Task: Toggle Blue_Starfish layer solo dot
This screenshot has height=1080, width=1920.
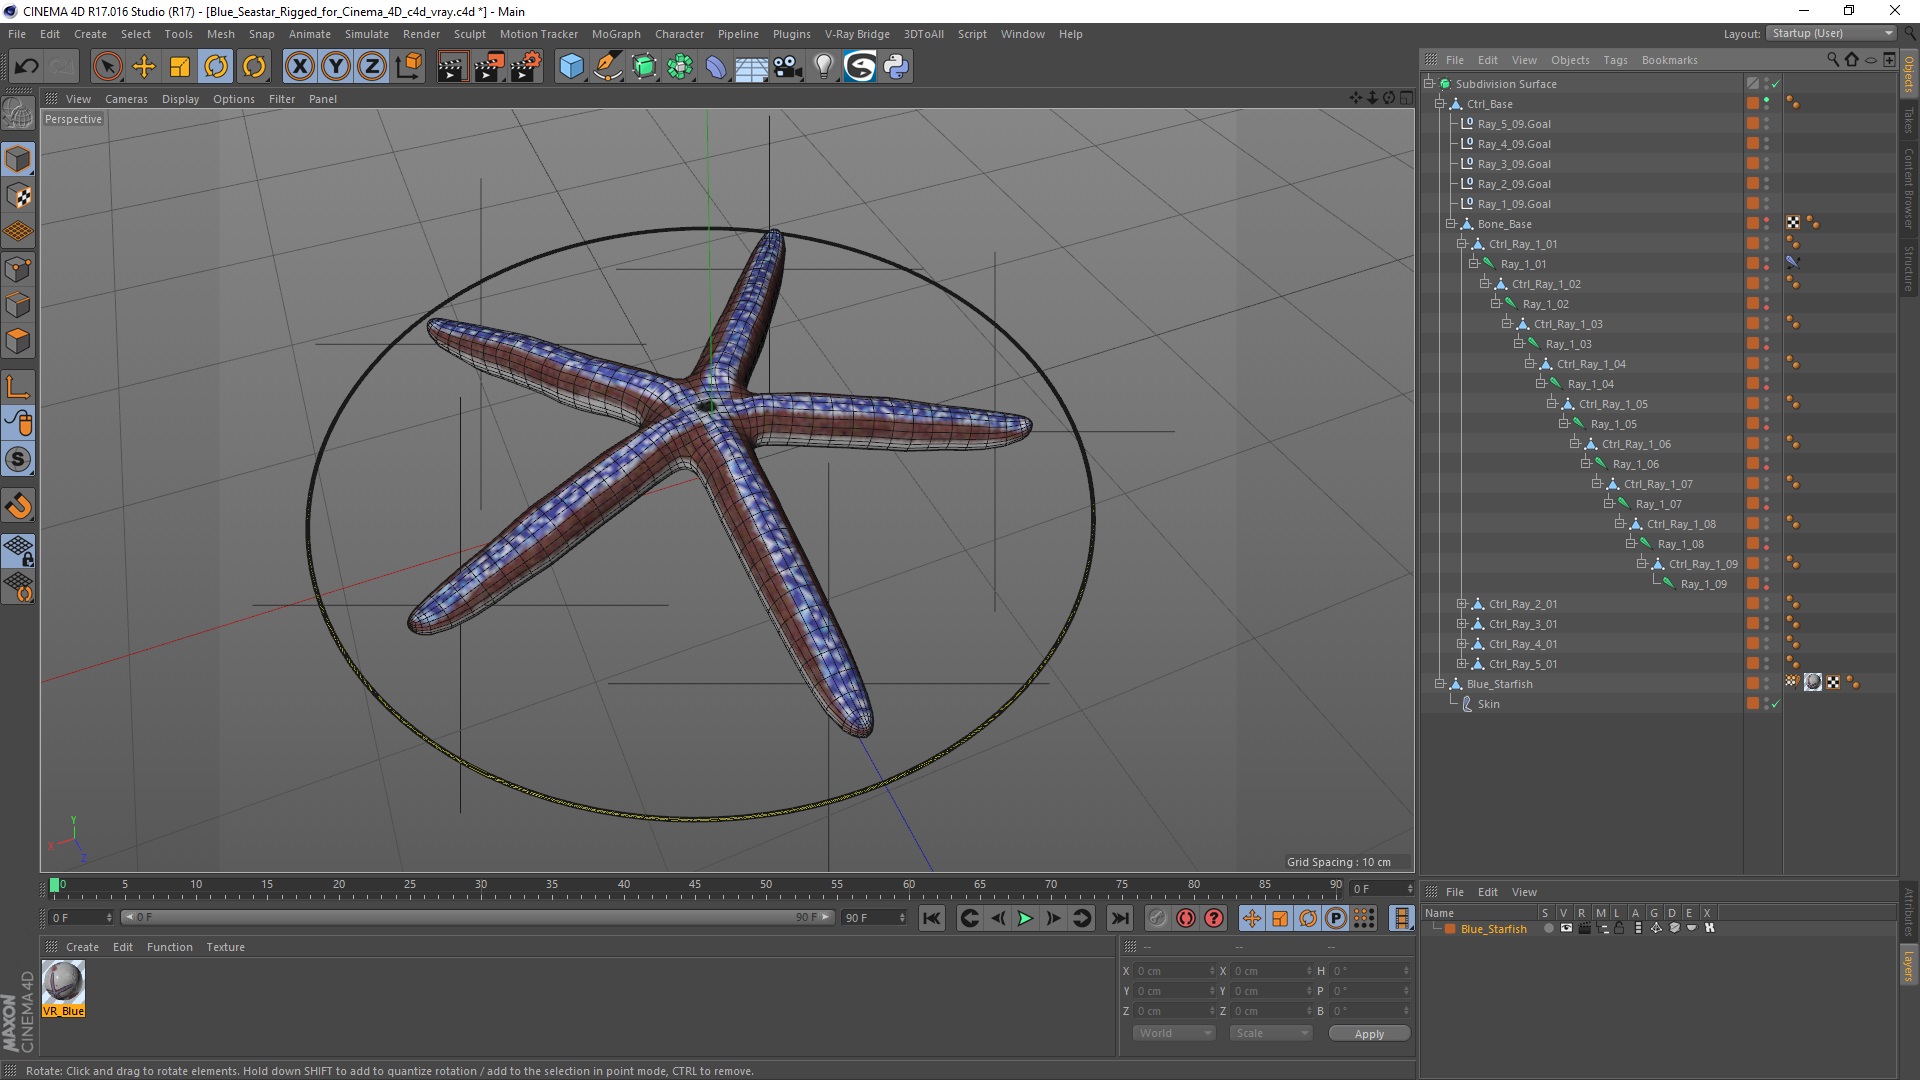Action: (x=1548, y=929)
